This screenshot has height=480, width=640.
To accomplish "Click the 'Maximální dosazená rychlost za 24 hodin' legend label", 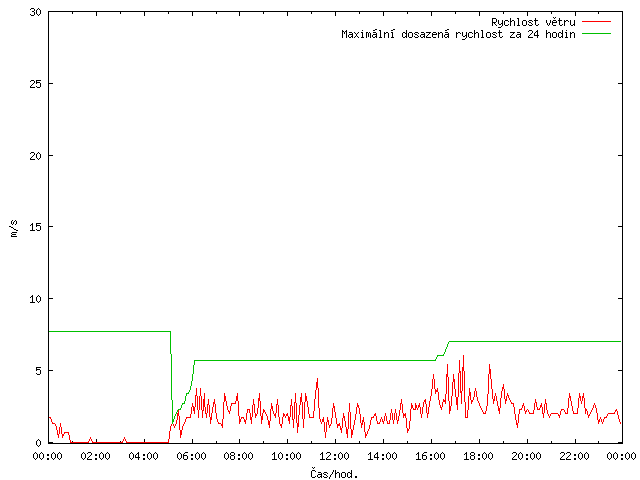I will pyautogui.click(x=458, y=34).
